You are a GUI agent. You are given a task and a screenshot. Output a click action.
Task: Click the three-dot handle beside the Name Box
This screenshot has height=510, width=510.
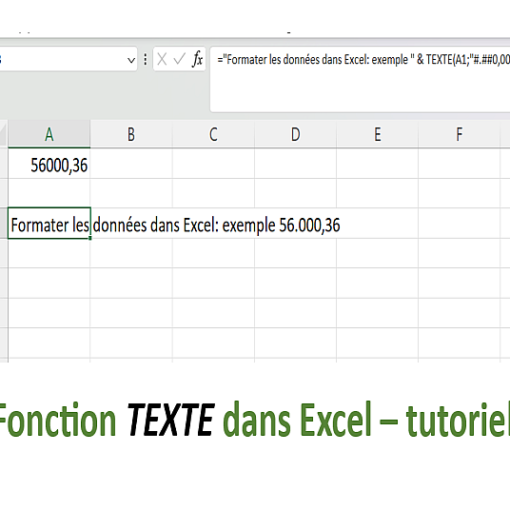click(x=145, y=60)
